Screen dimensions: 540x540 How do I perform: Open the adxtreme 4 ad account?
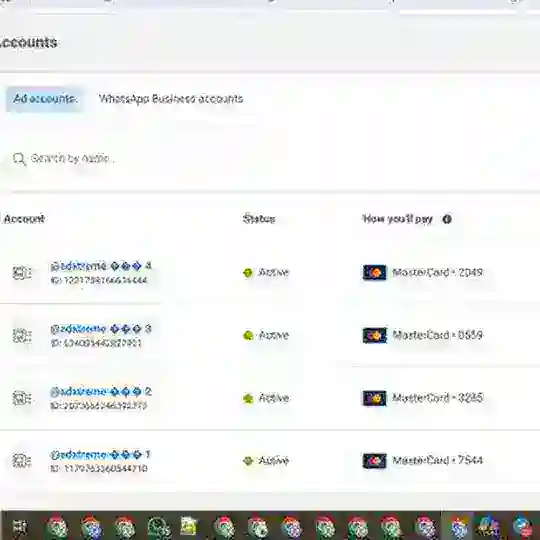(101, 266)
